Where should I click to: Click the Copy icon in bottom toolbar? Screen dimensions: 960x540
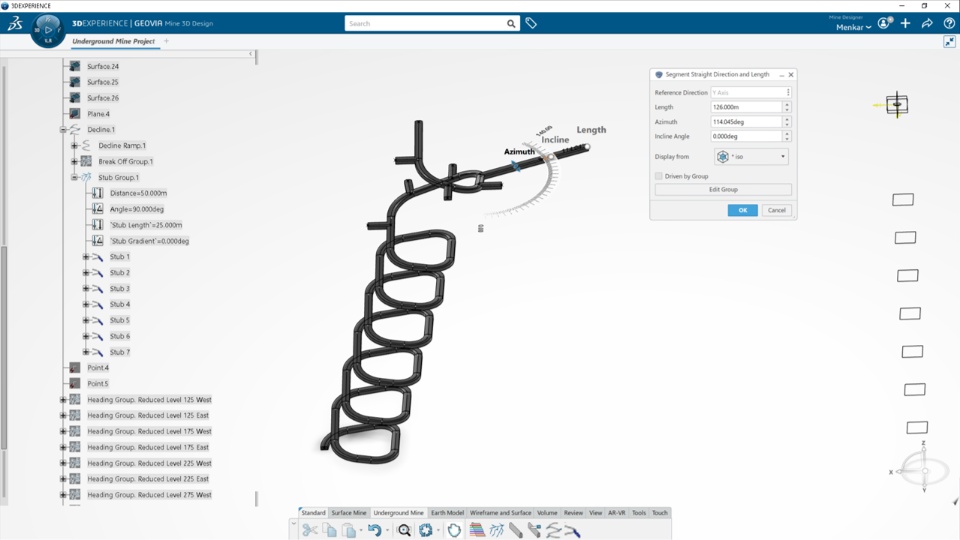(329, 530)
